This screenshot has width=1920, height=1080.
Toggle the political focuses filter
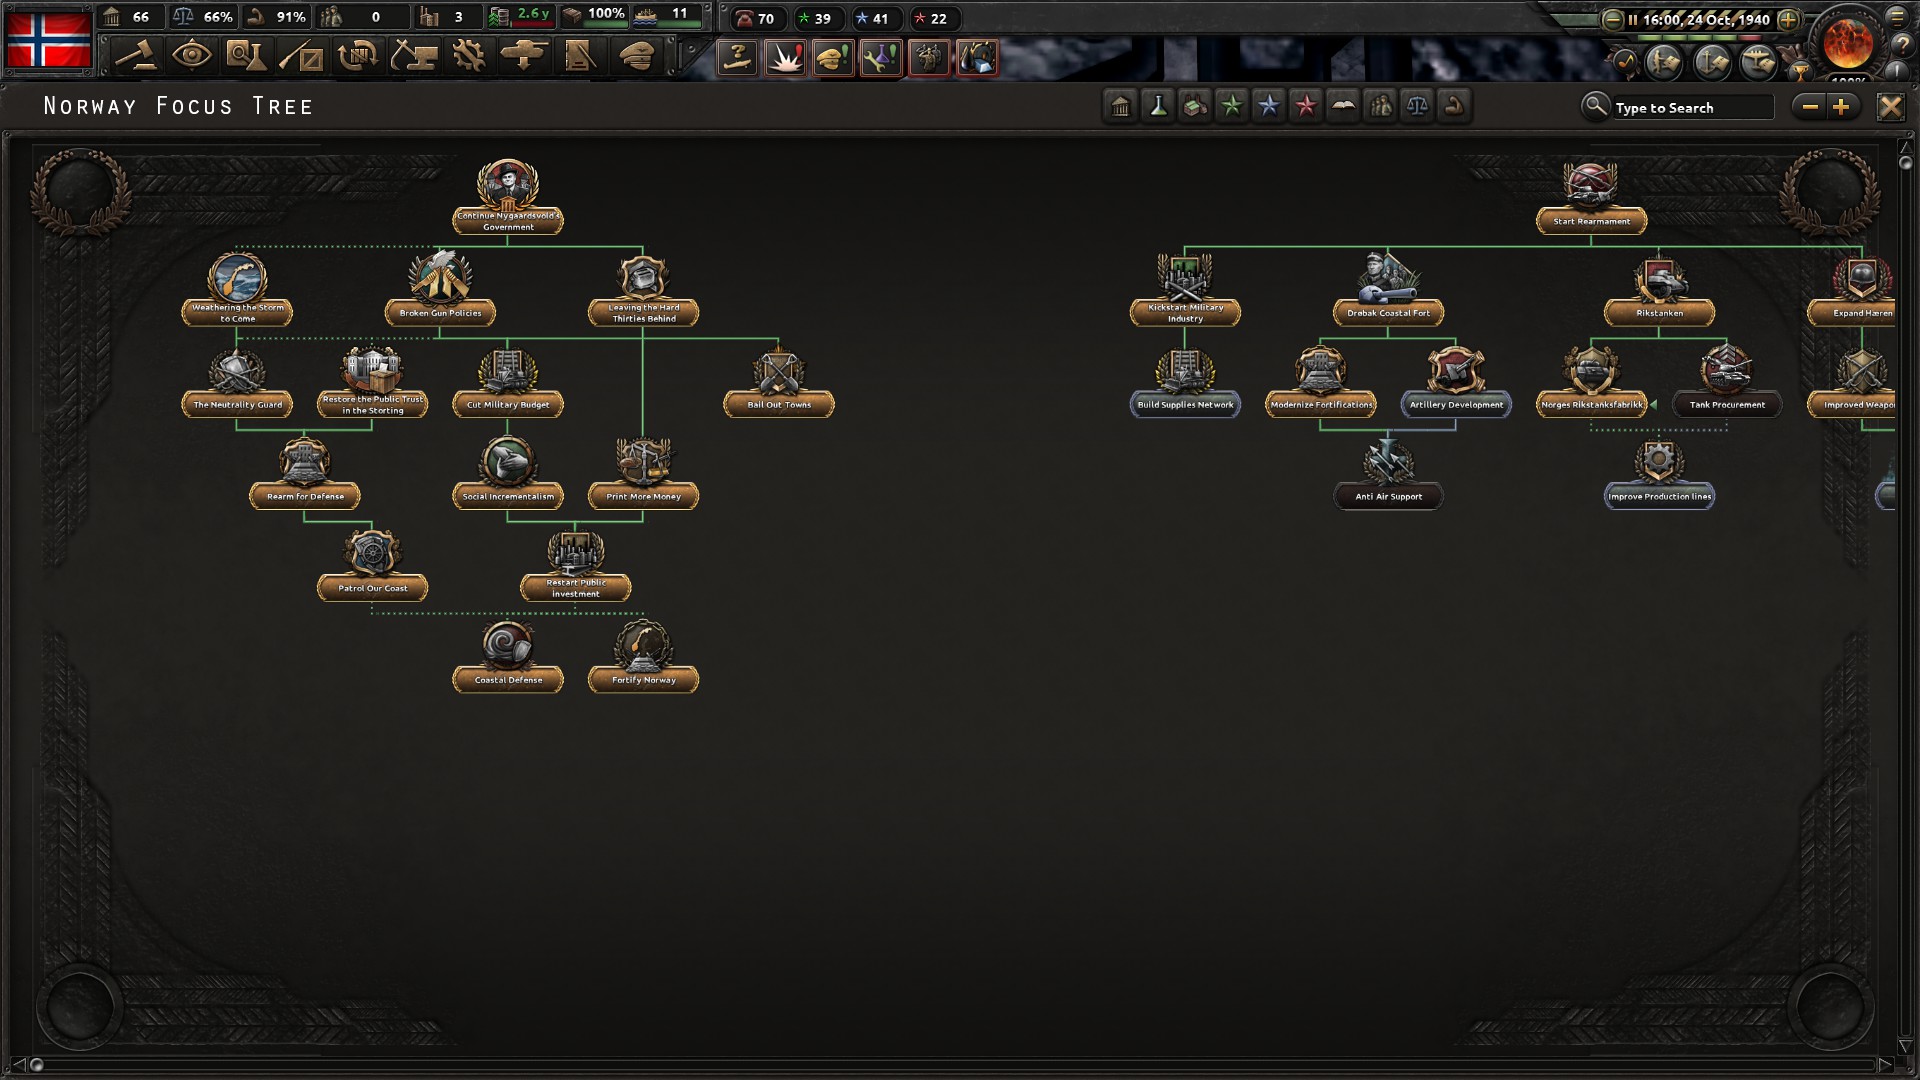[x=1120, y=107]
